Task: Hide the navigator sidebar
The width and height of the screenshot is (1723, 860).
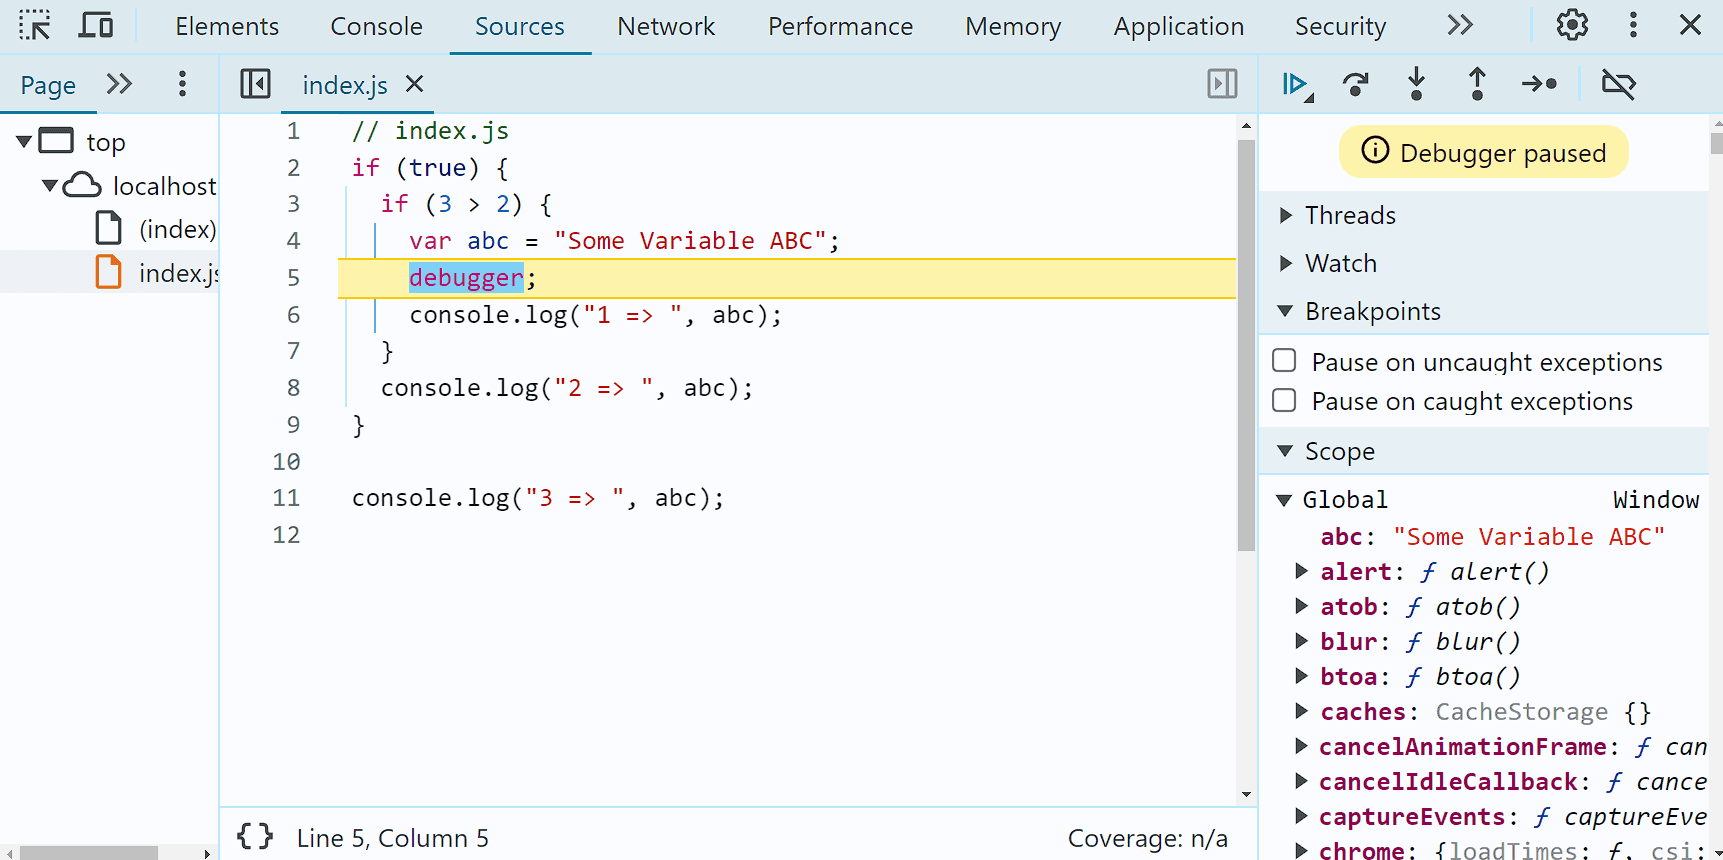Action: point(255,84)
